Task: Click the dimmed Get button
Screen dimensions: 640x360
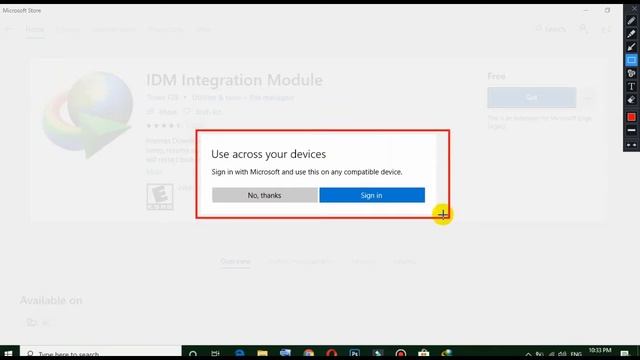Action: click(532, 98)
